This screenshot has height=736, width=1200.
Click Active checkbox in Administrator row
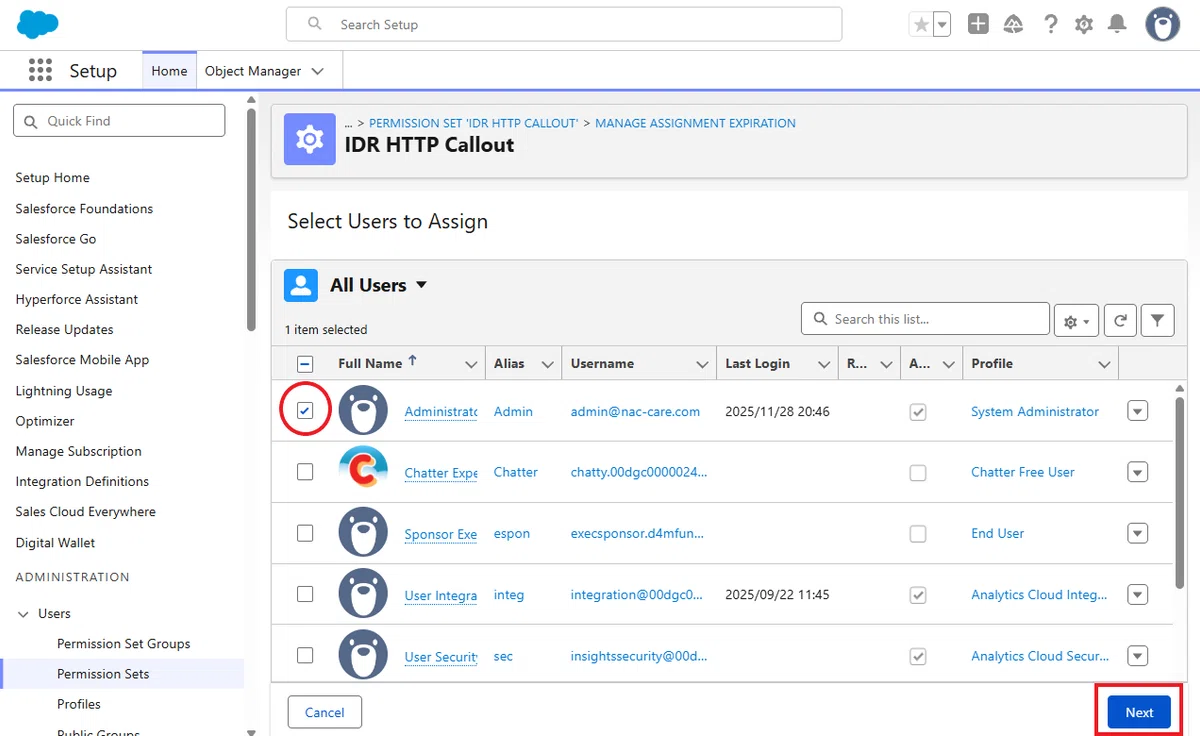coord(918,412)
